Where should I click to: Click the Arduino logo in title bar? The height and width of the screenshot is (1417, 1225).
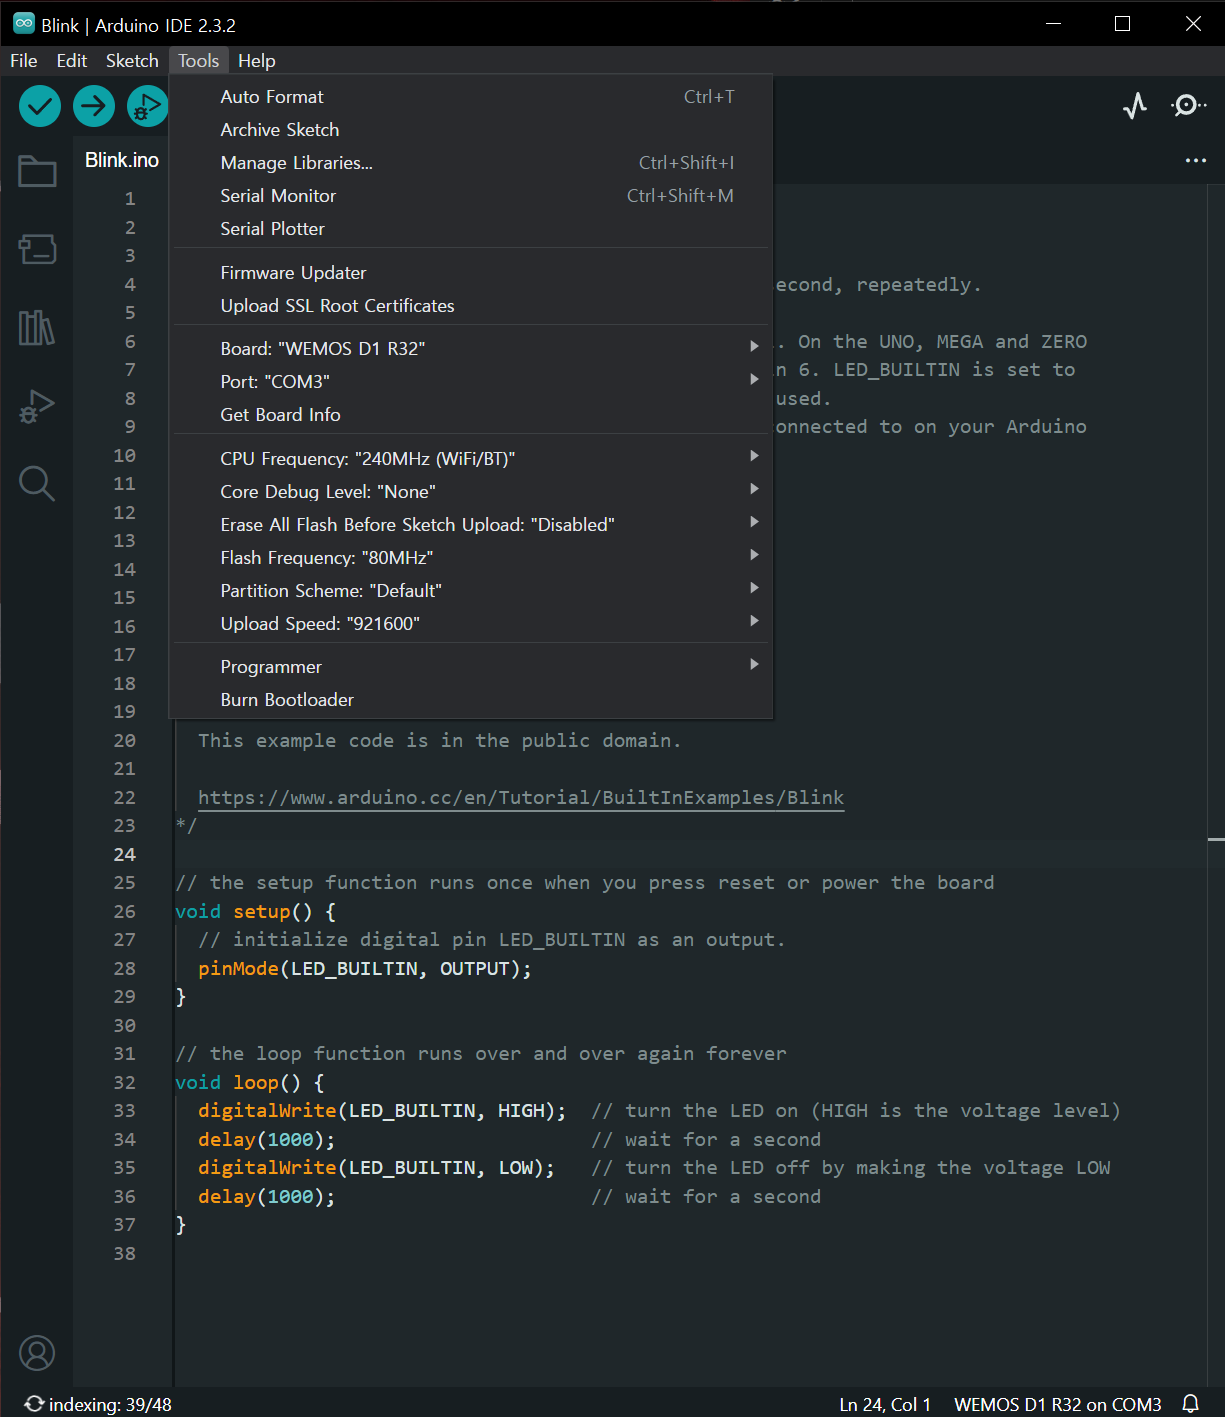pos(24,24)
